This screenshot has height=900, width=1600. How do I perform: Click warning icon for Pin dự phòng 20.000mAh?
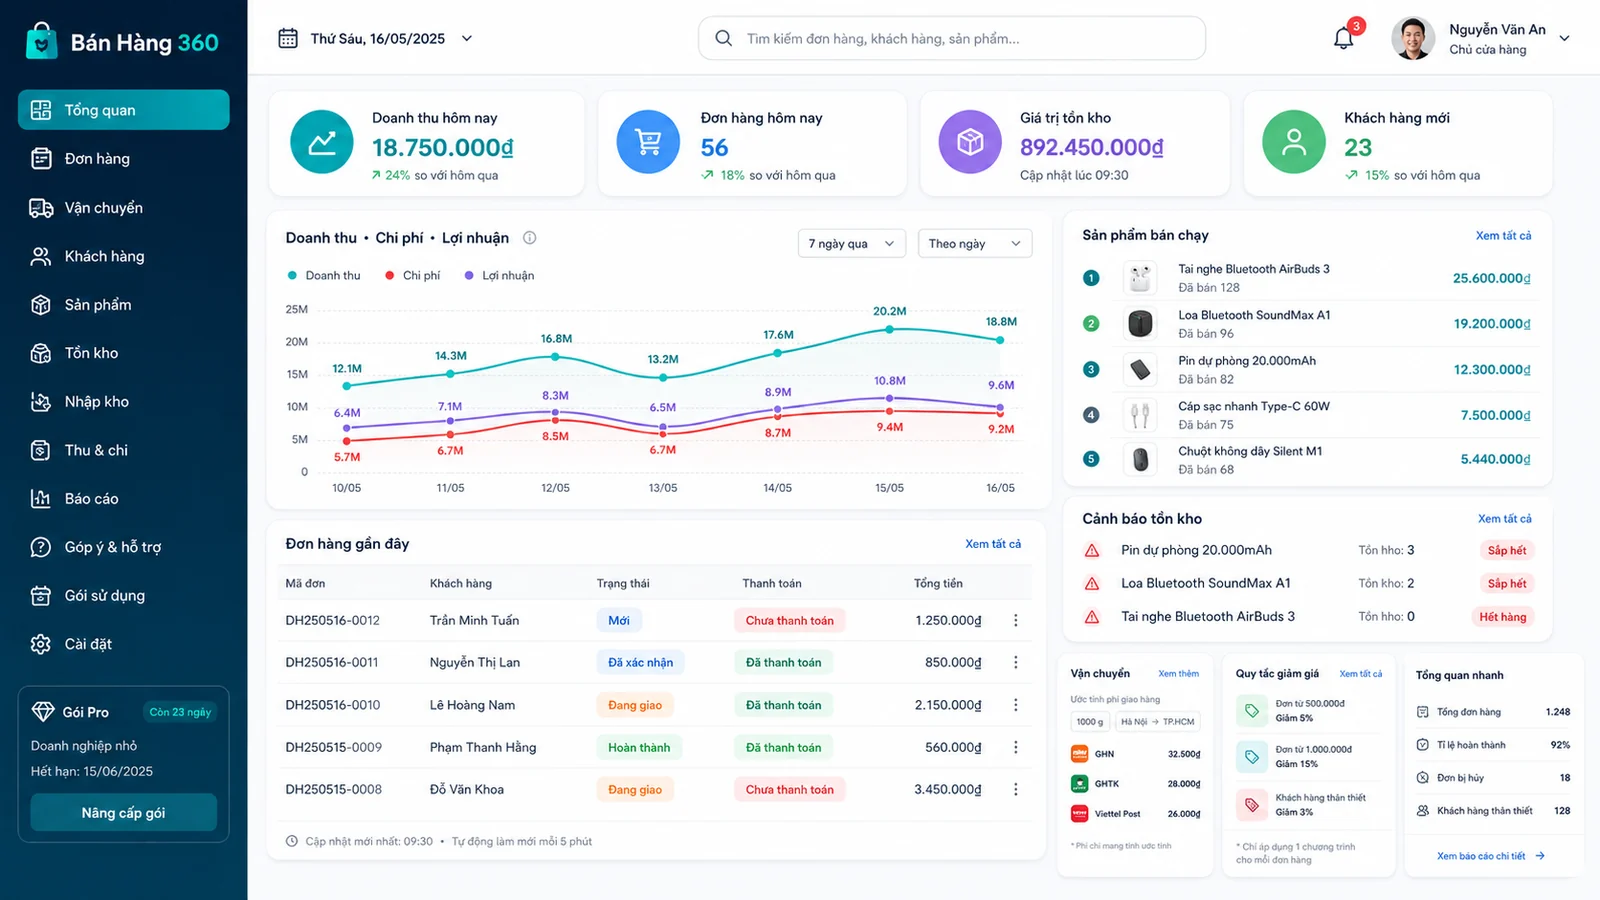pos(1092,550)
